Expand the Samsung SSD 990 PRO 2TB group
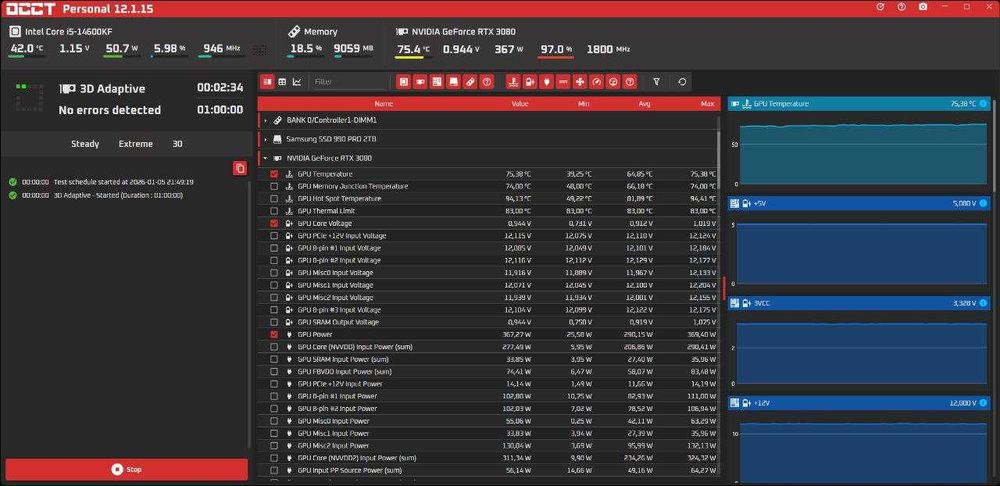The image size is (1000, 486). point(265,138)
